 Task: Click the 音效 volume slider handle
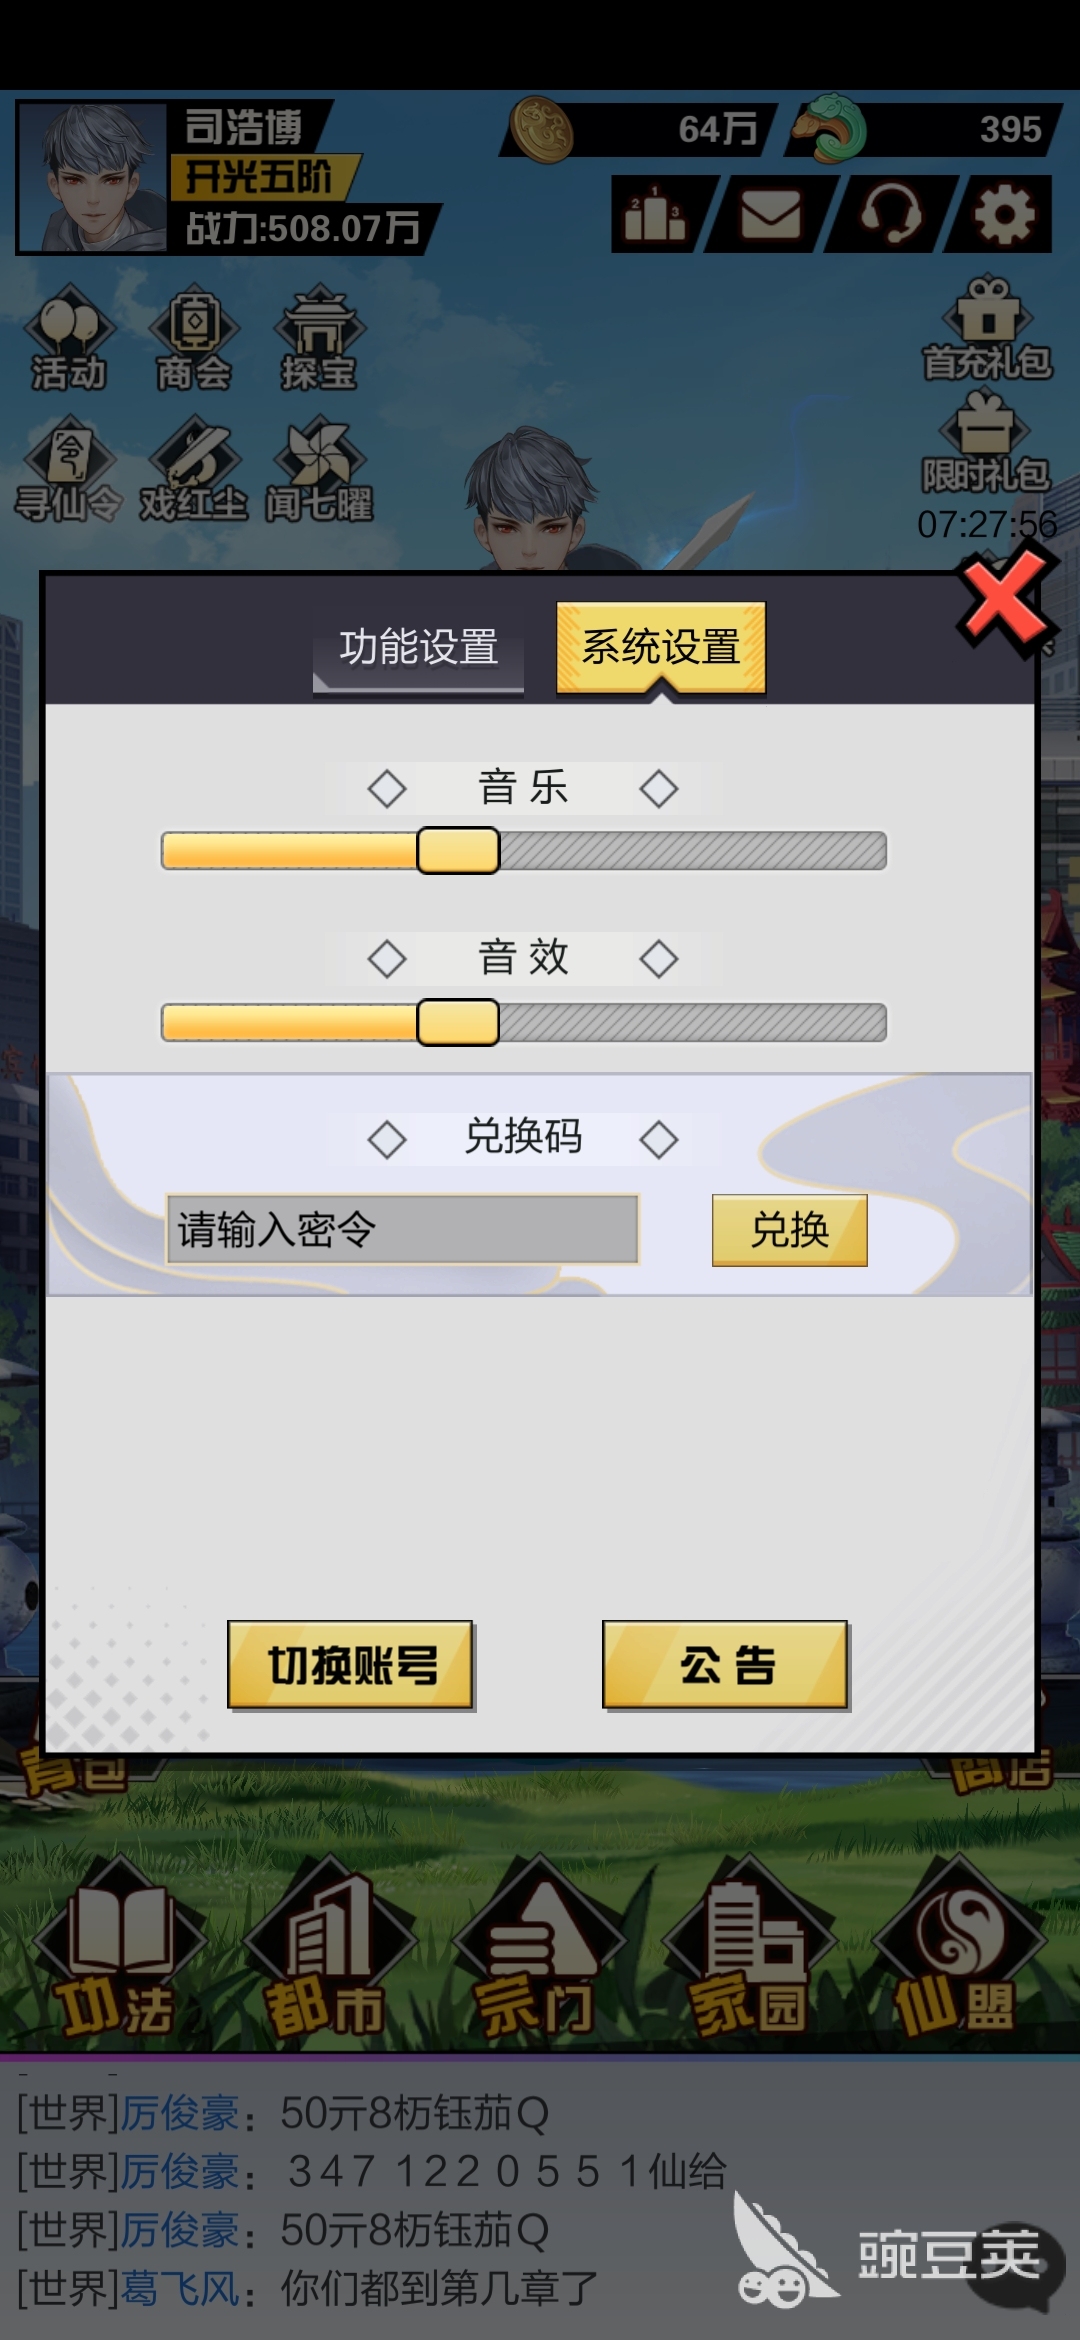click(x=458, y=1022)
